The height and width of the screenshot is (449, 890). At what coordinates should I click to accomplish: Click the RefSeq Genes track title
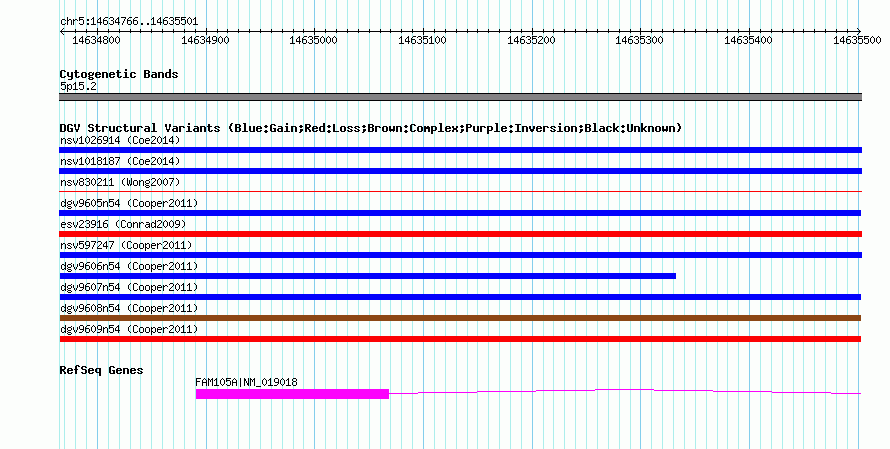[101, 370]
